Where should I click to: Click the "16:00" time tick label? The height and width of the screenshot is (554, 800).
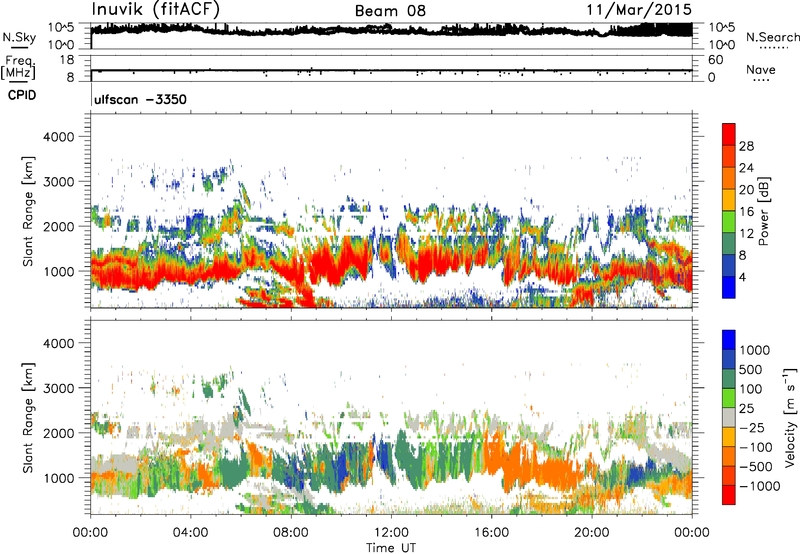pyautogui.click(x=491, y=533)
